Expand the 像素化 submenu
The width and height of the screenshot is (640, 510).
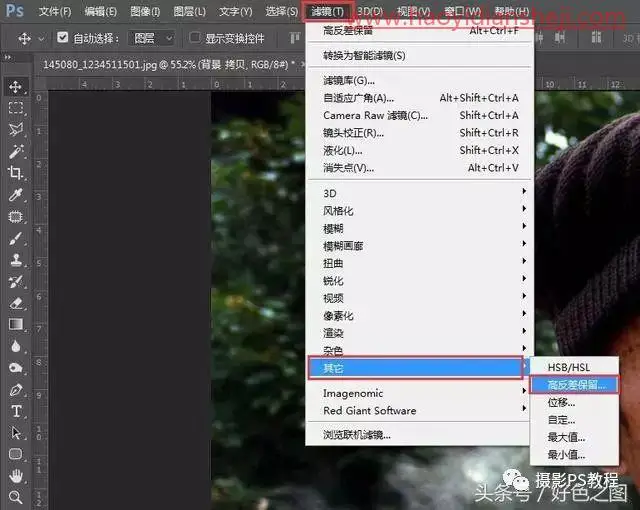(x=418, y=316)
